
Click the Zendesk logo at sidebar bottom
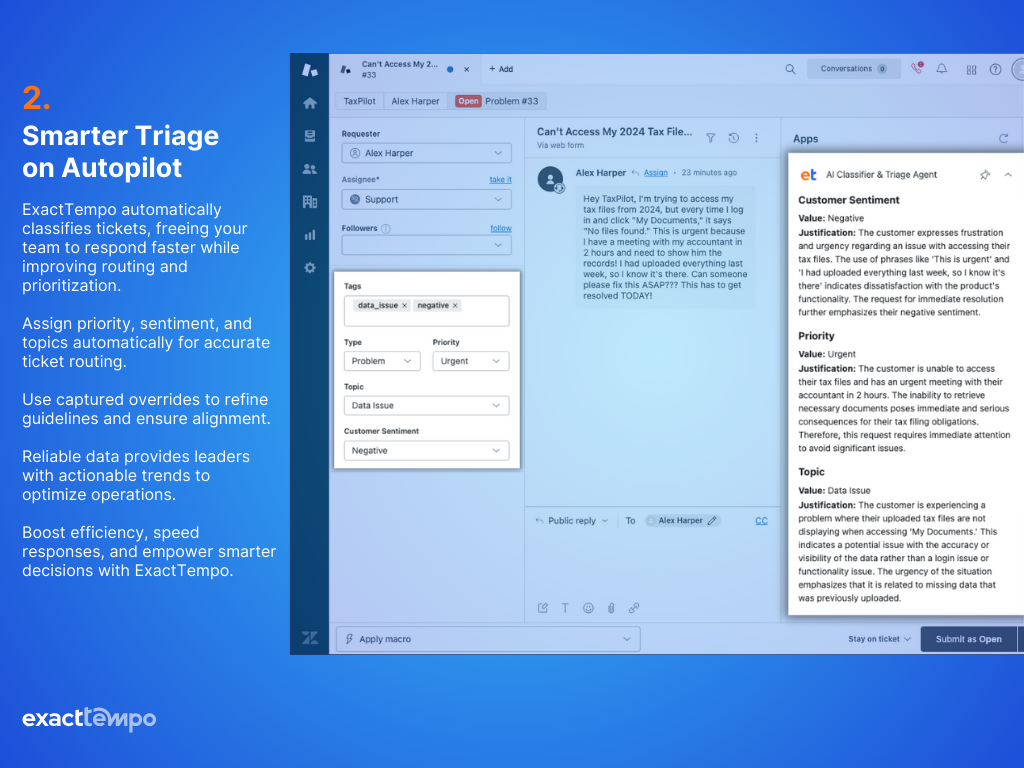(310, 638)
